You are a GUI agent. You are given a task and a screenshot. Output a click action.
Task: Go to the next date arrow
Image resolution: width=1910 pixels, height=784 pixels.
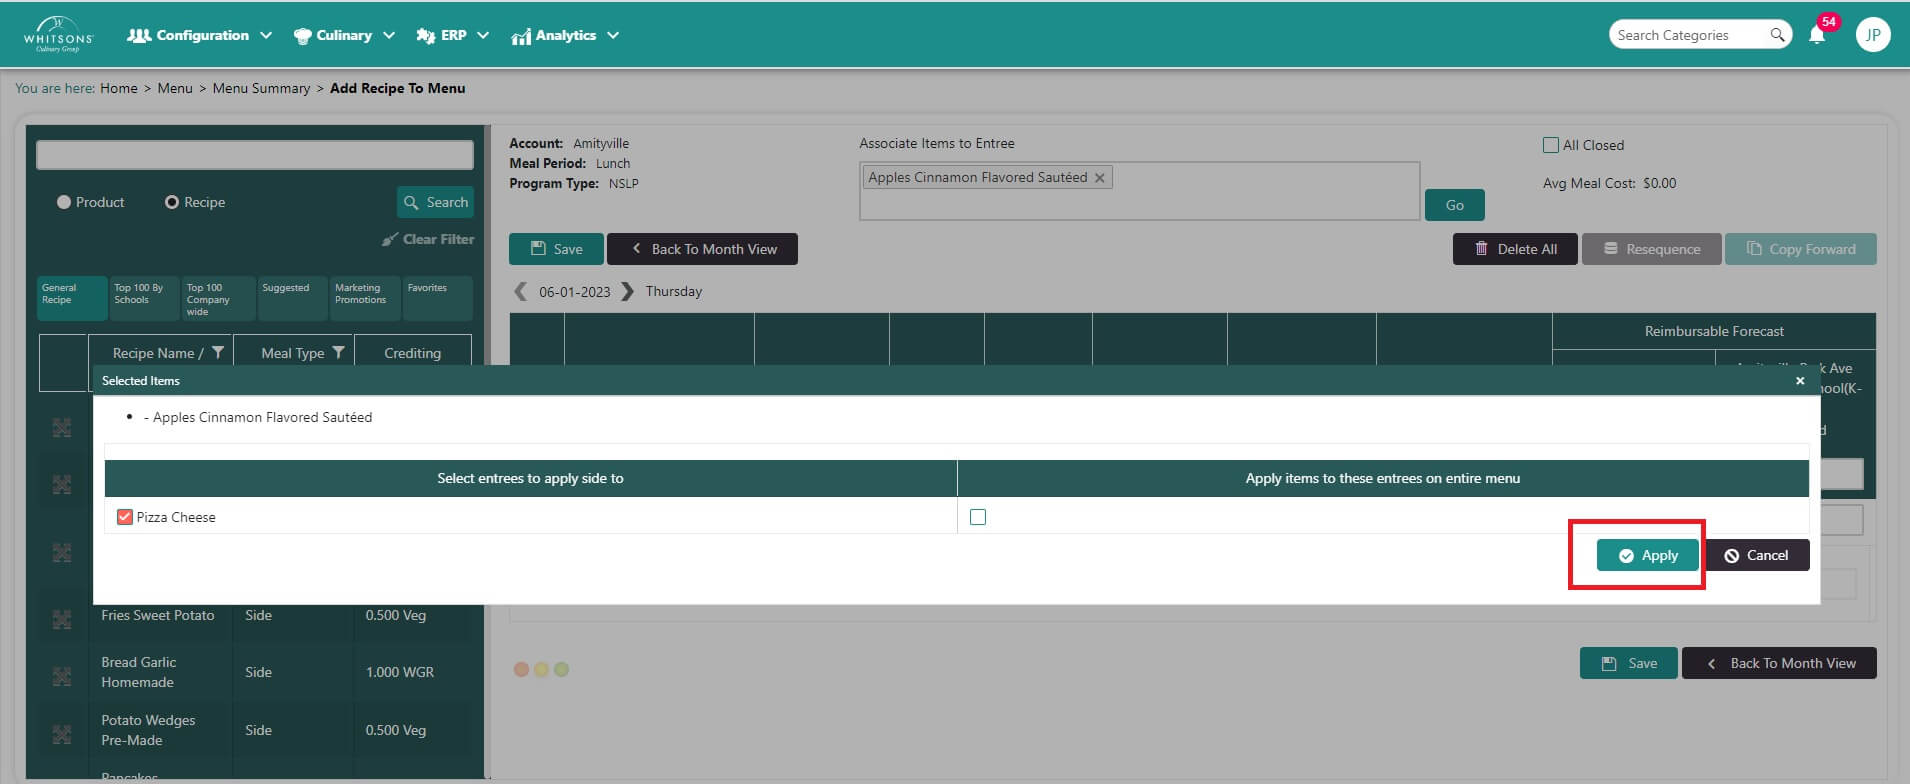coord(627,292)
